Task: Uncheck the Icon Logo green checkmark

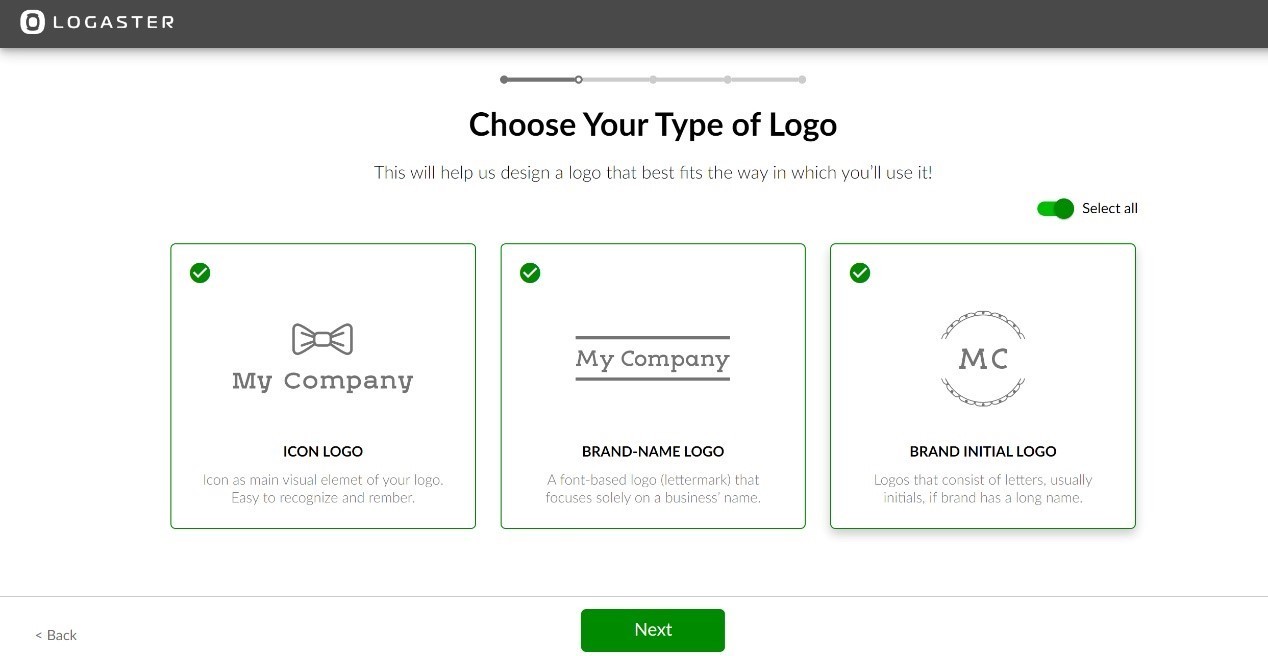Action: 200,273
